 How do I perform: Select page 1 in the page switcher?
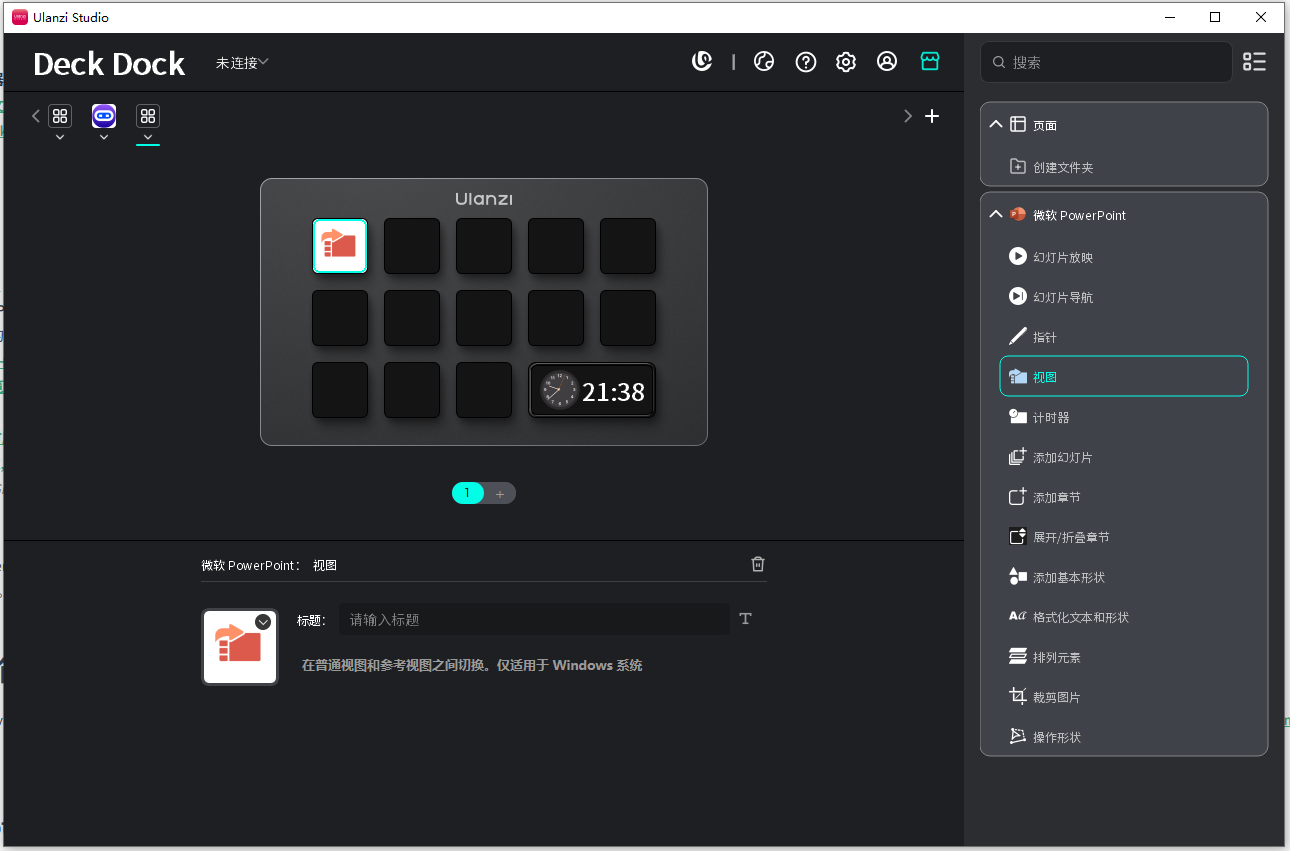467,493
